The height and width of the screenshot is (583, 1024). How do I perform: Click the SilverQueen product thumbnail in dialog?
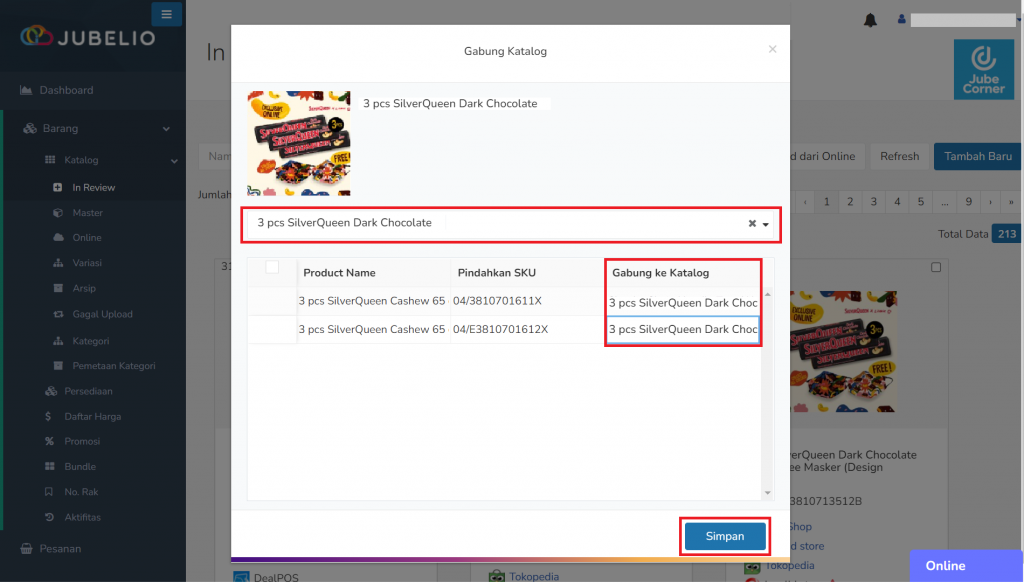[x=299, y=143]
